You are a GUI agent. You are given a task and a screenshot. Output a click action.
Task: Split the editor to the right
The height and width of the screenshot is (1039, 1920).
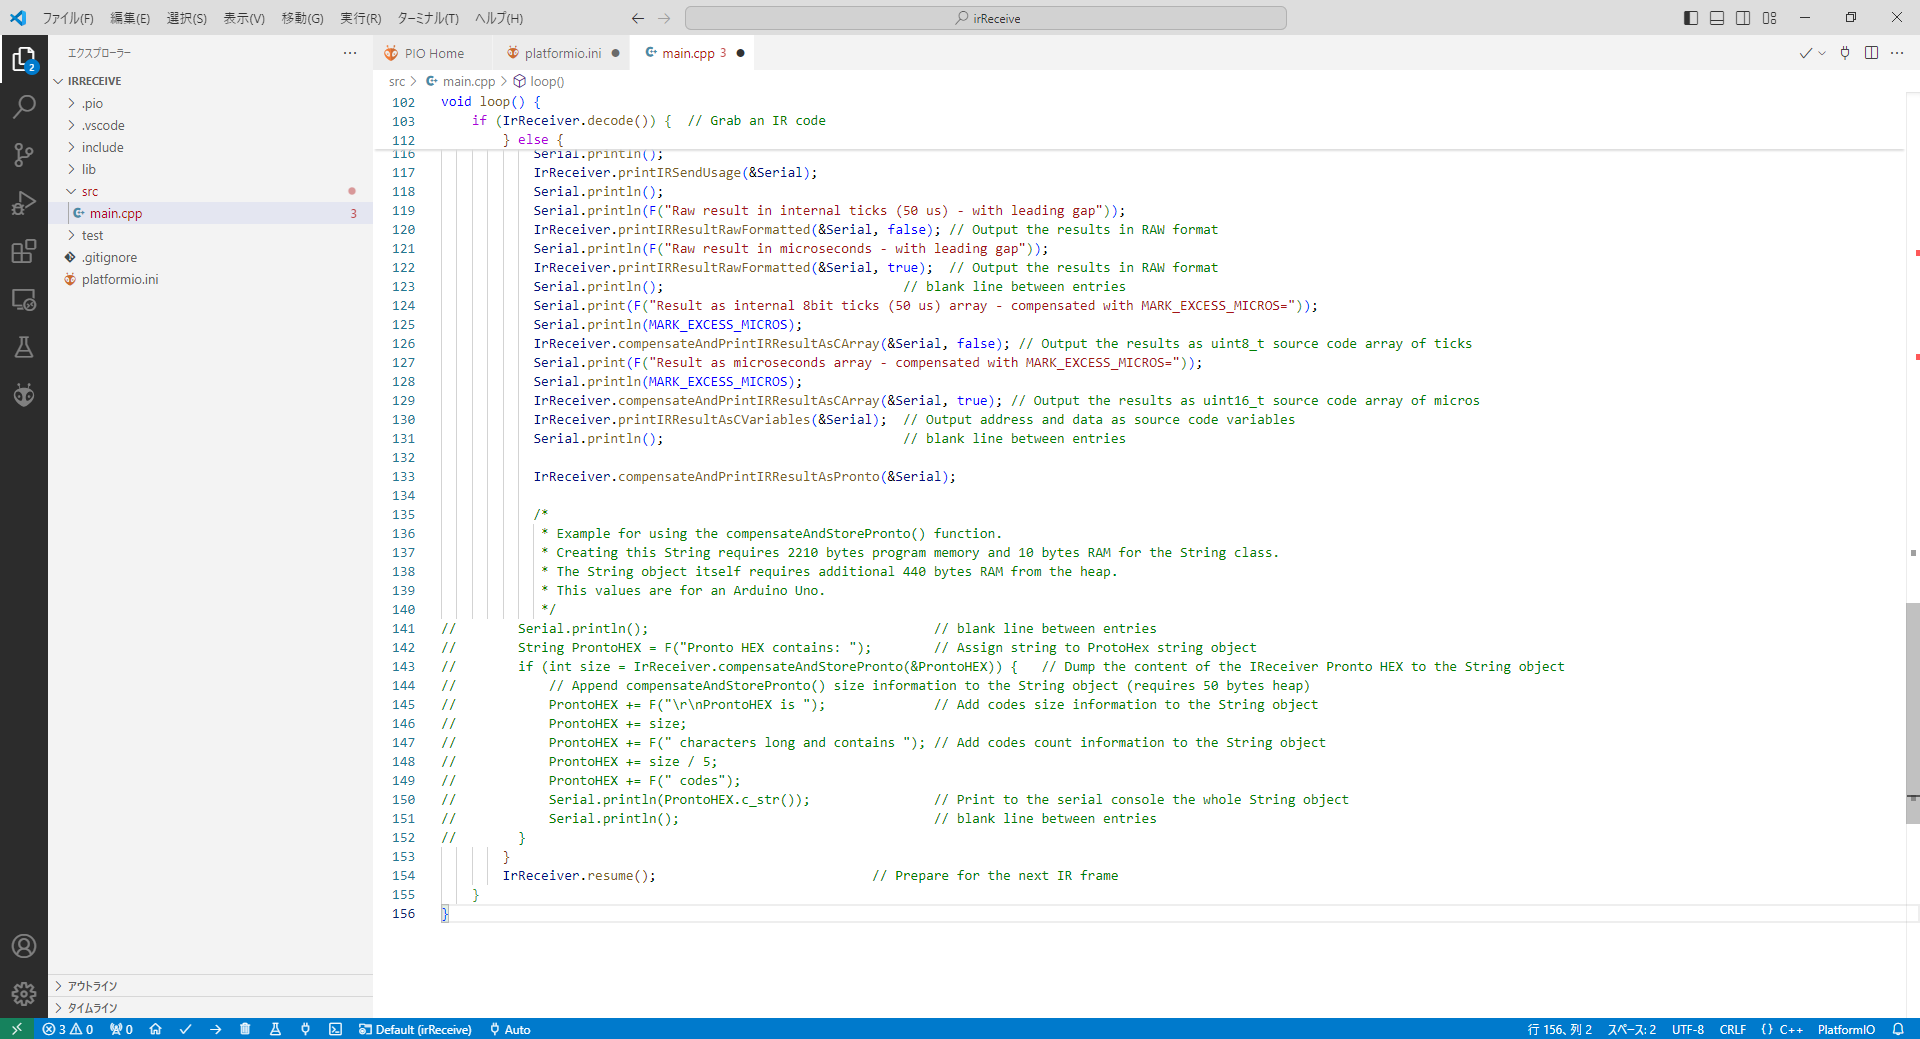1871,53
